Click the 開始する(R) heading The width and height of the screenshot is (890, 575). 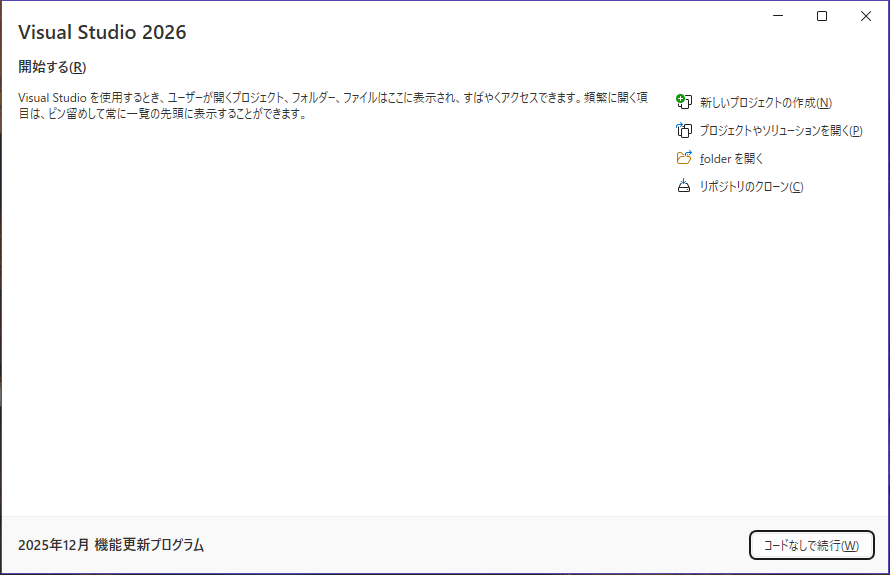coord(52,67)
